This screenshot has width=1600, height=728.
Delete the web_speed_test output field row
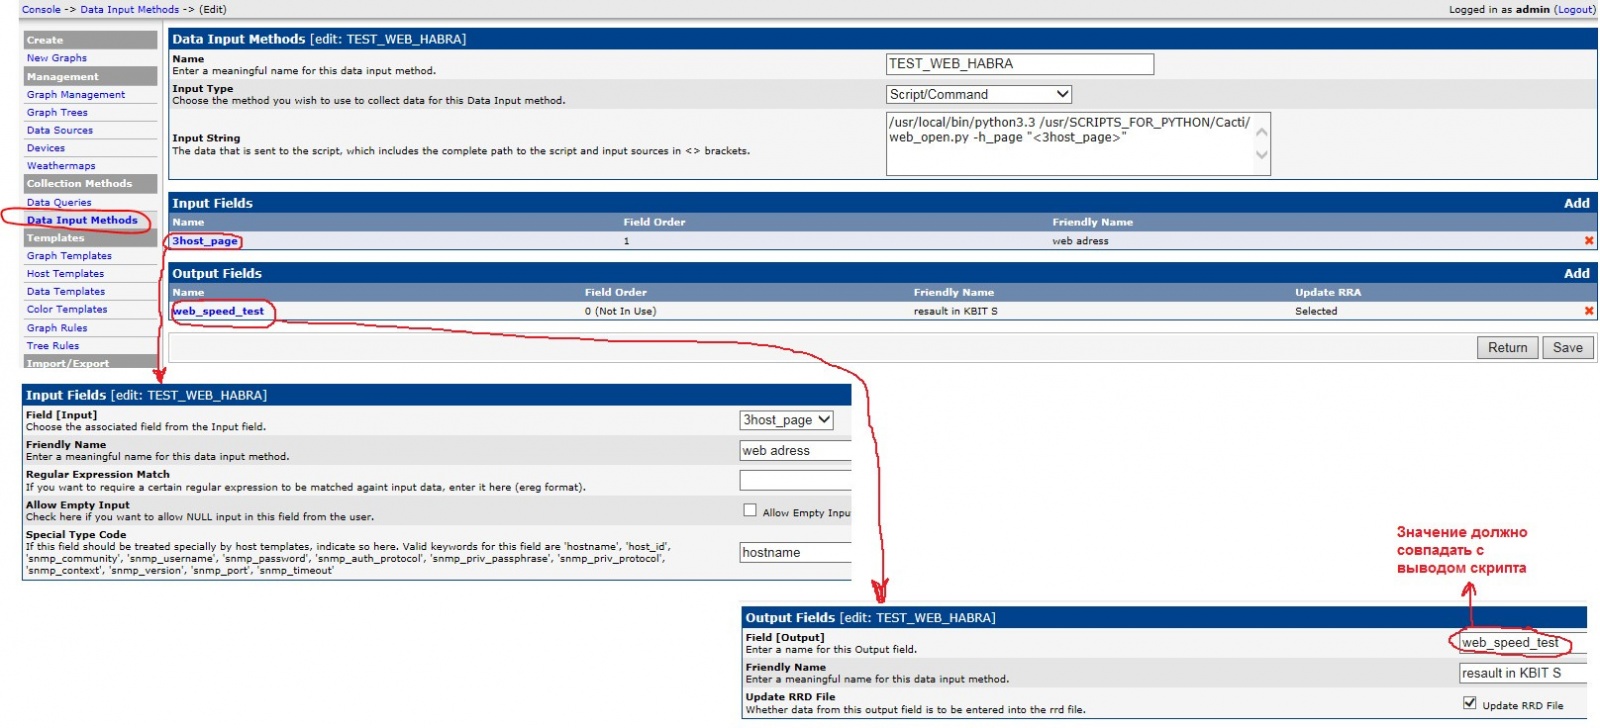1589,311
